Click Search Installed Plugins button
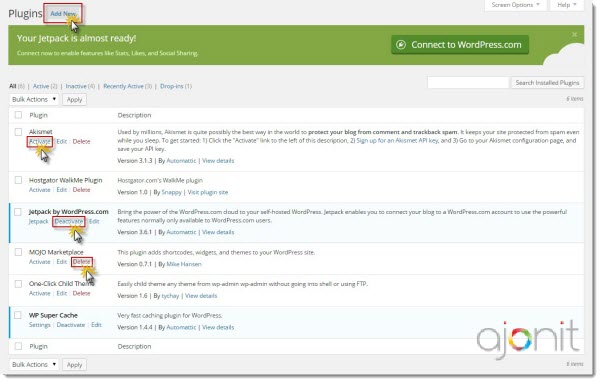This screenshot has height=382, width=600. [x=547, y=82]
